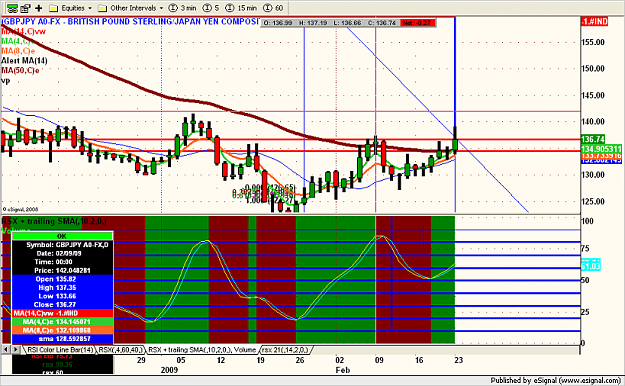Click the O: 136.99 open value
Image resolution: width=625 pixels, height=386 pixels.
278,23
